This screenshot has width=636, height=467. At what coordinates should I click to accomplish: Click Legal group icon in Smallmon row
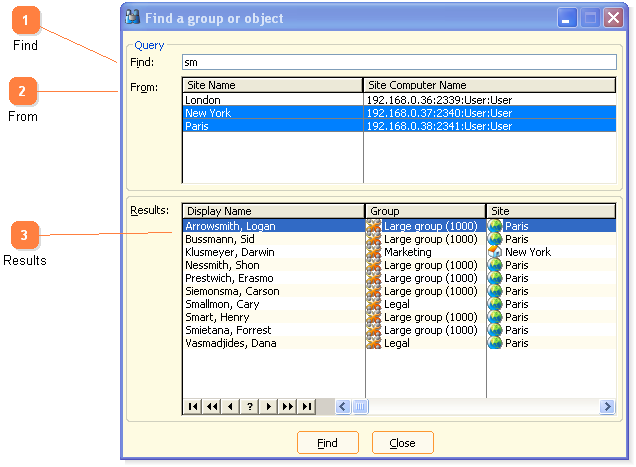pos(374,304)
